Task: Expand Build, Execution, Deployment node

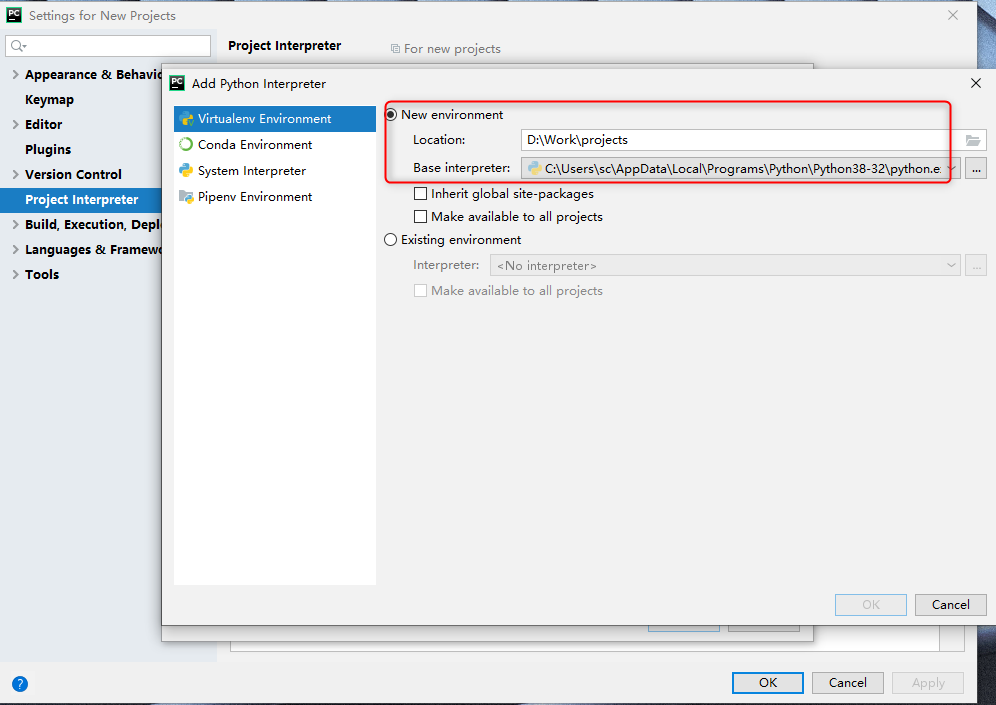Action: 15,224
